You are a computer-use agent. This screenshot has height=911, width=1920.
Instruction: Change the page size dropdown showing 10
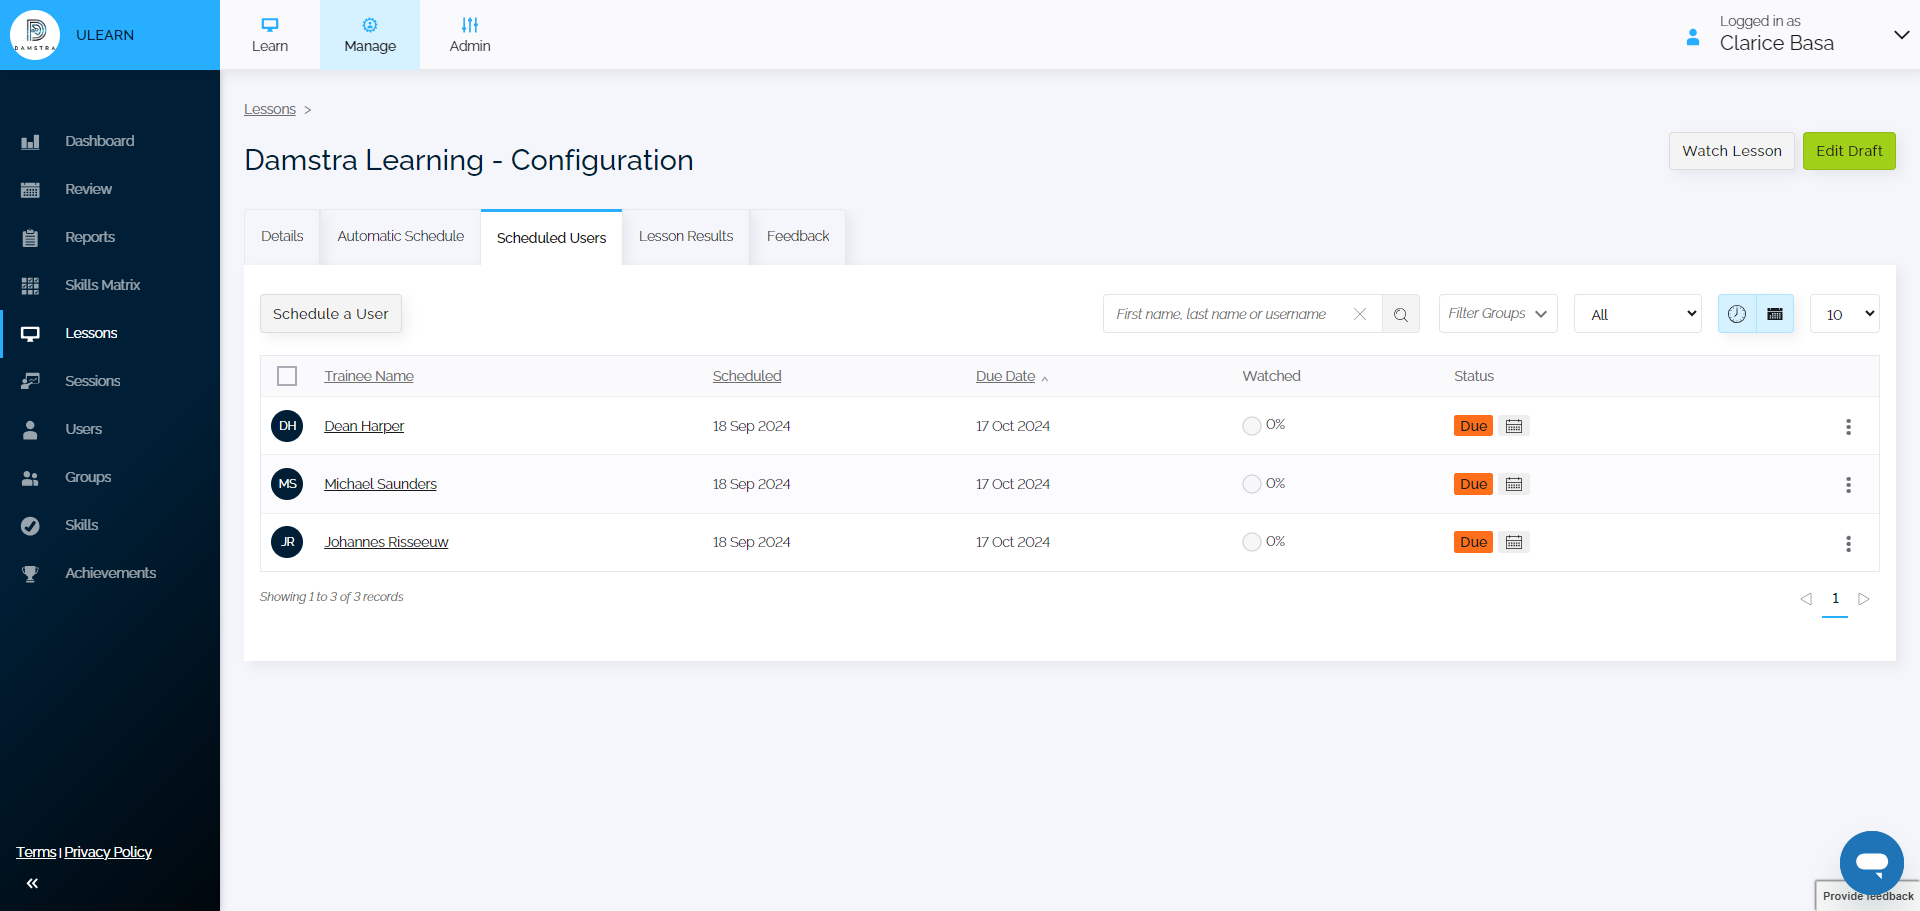click(x=1844, y=314)
